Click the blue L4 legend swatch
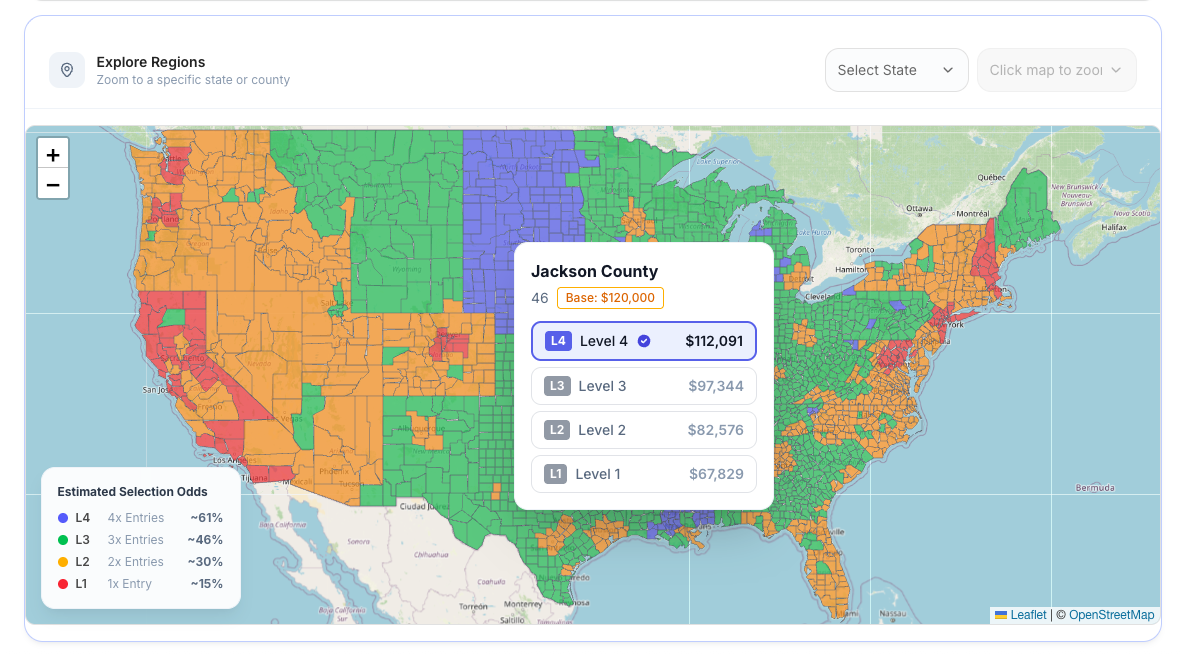 63,518
